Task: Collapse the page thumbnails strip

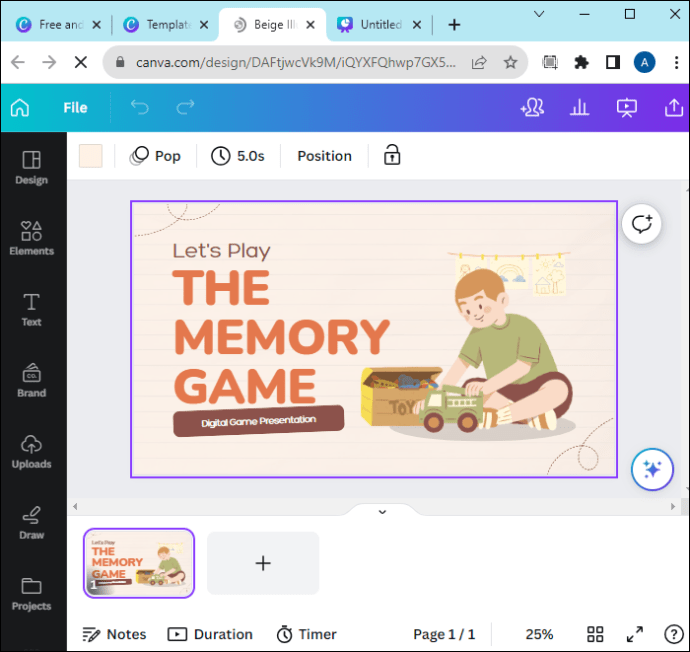Action: [382, 512]
